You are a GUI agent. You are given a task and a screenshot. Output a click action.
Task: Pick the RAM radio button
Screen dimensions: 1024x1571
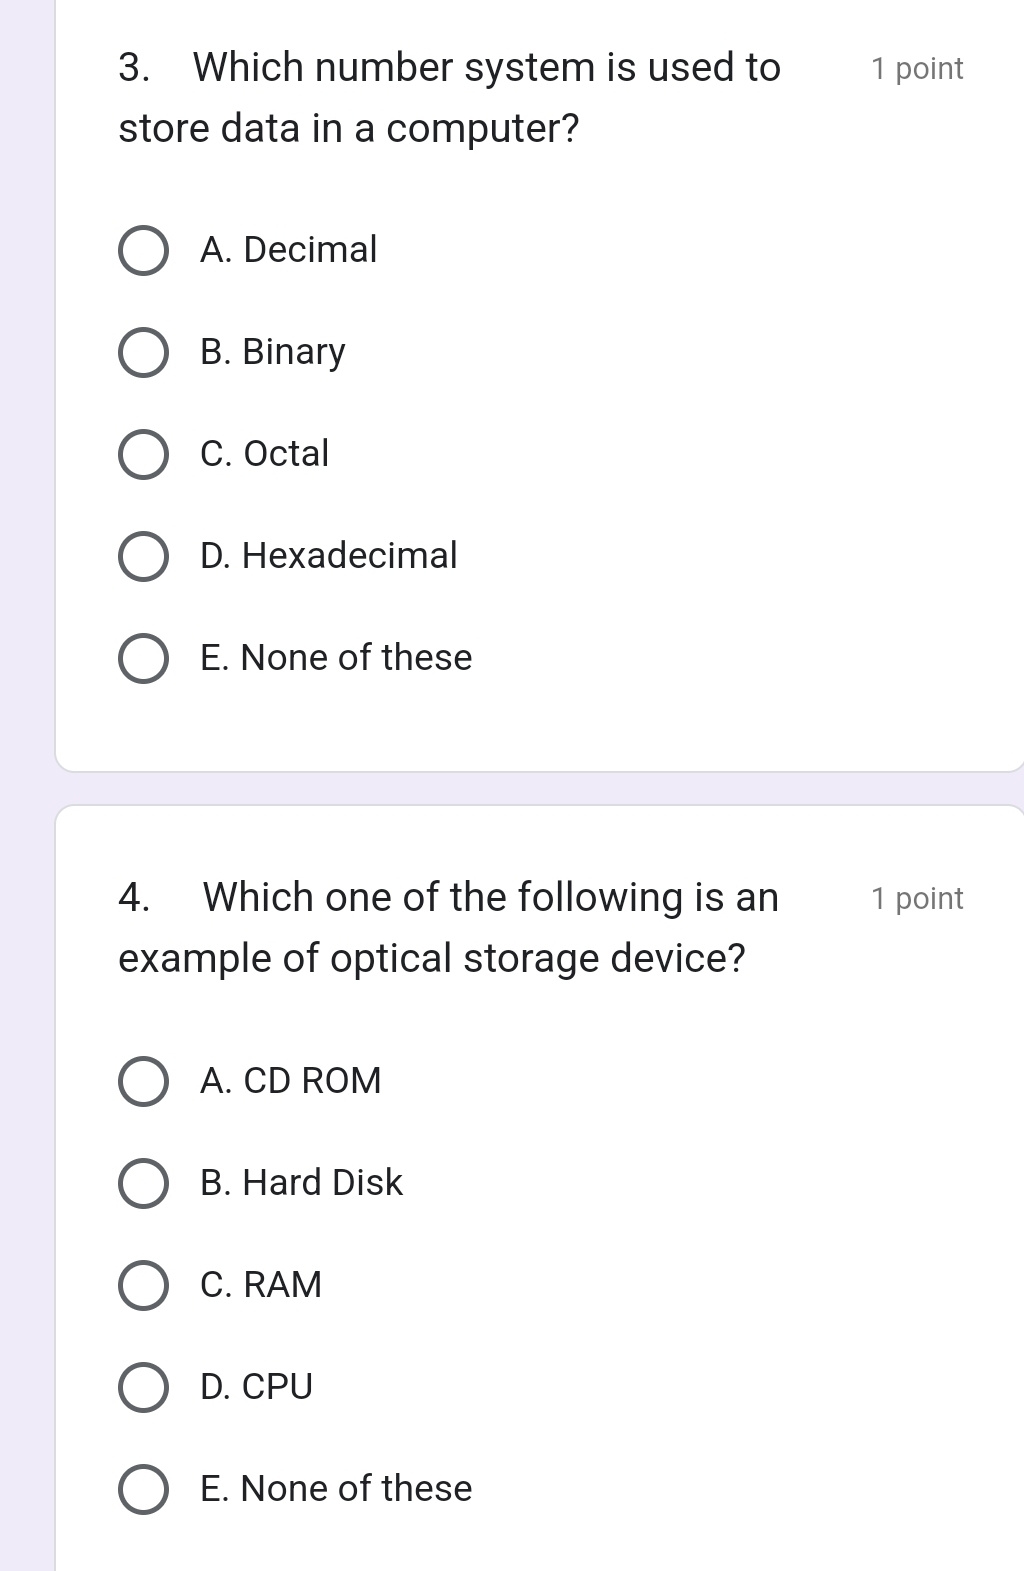pos(144,1286)
